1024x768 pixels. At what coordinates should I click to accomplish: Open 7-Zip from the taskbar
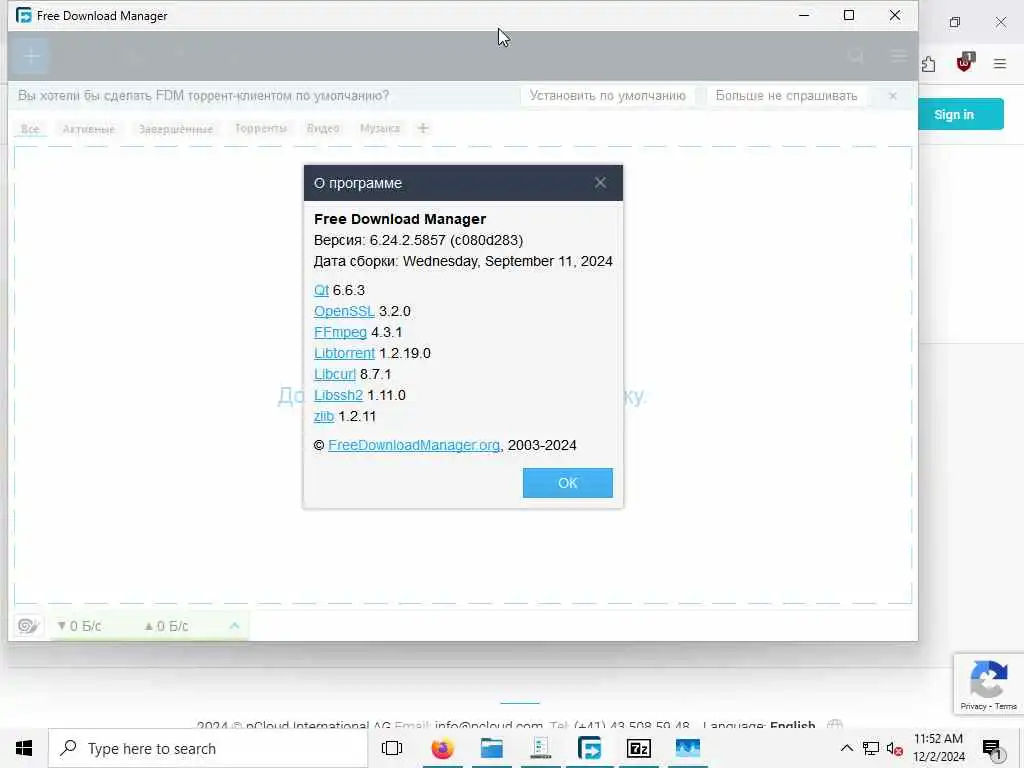pyautogui.click(x=639, y=748)
